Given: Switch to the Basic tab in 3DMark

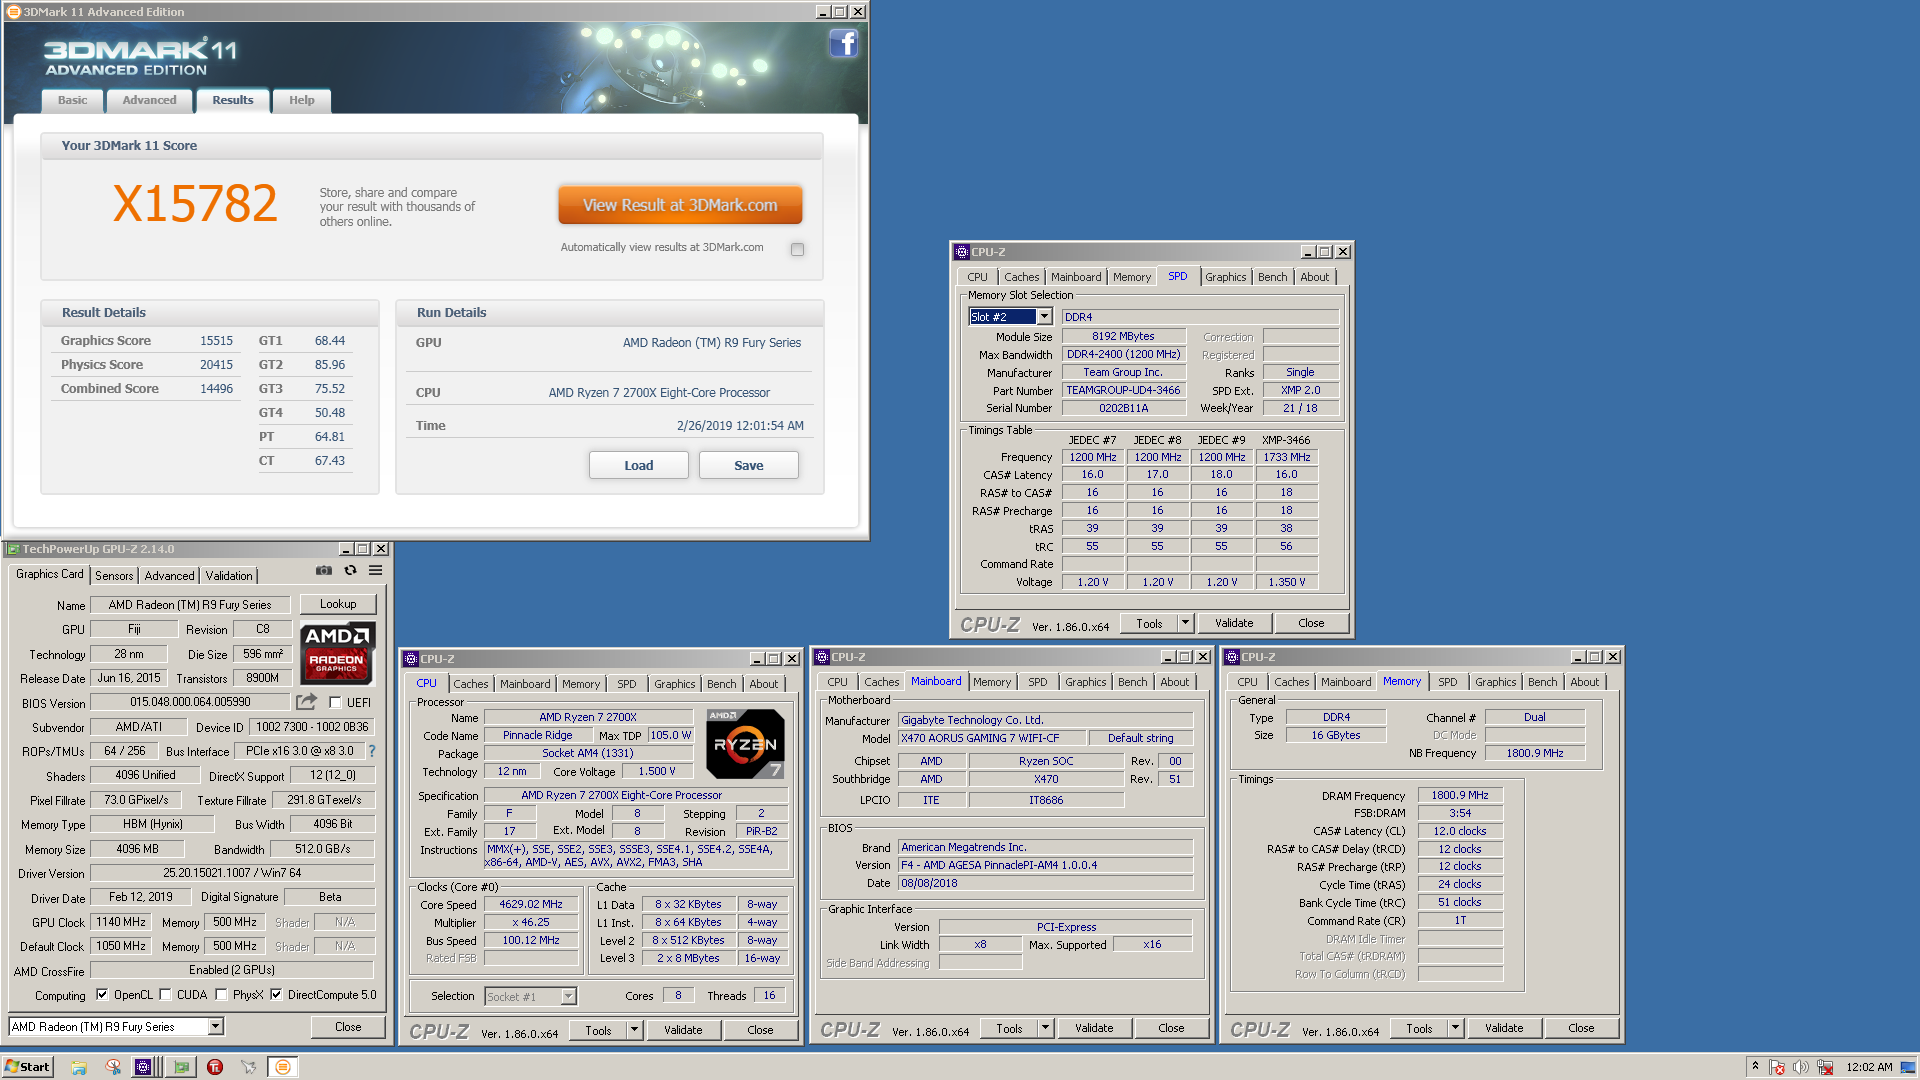Looking at the screenshot, I should 72,100.
